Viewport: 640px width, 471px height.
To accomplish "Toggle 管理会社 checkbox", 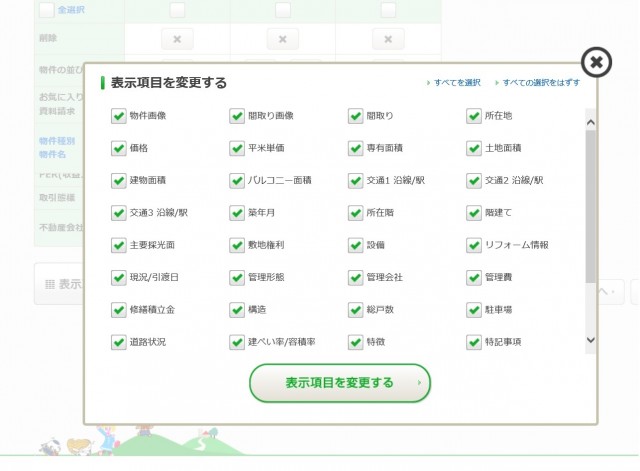I will tap(356, 278).
